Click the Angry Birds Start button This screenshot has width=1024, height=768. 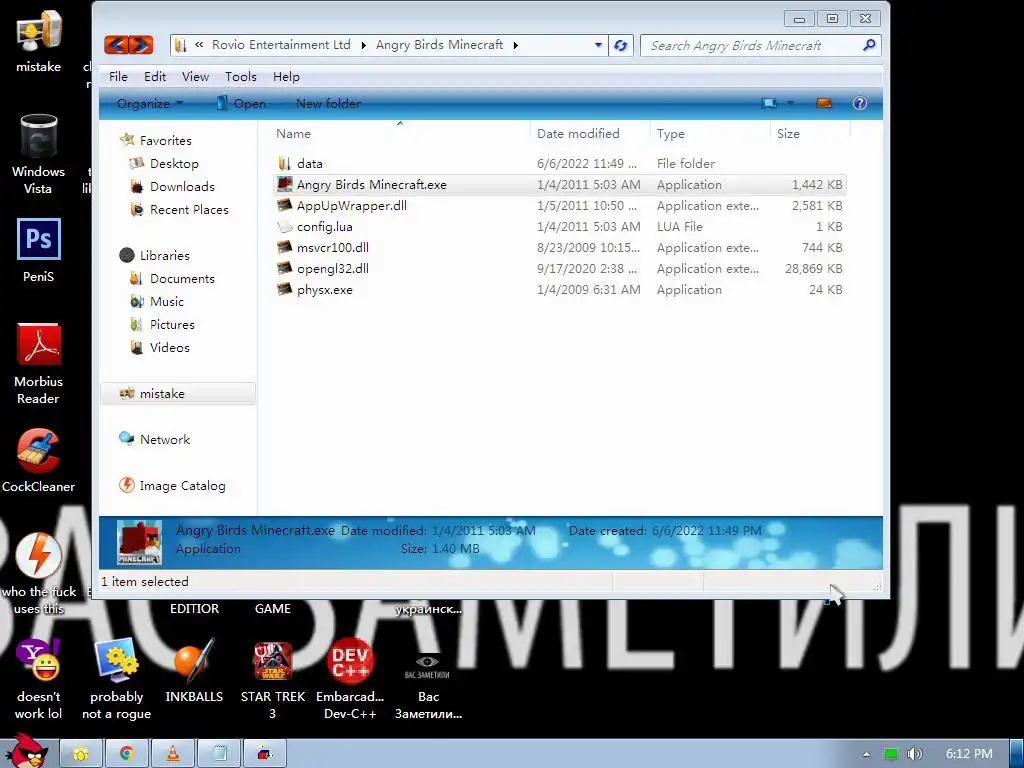(27, 751)
